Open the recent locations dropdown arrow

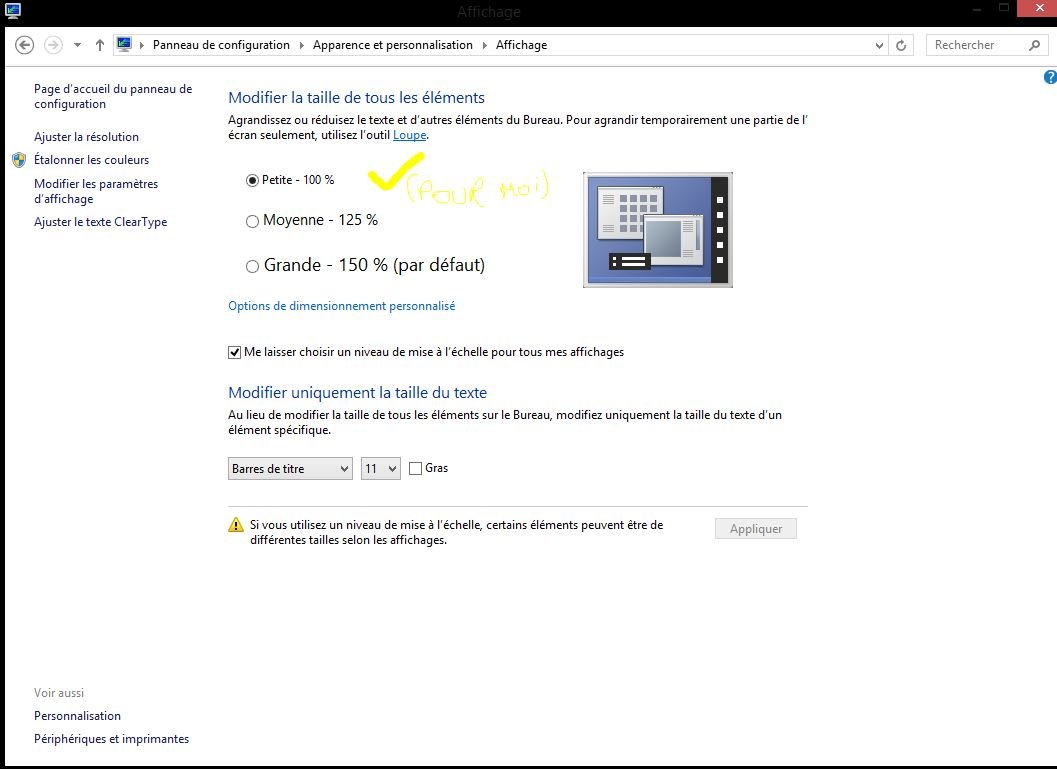(78, 45)
